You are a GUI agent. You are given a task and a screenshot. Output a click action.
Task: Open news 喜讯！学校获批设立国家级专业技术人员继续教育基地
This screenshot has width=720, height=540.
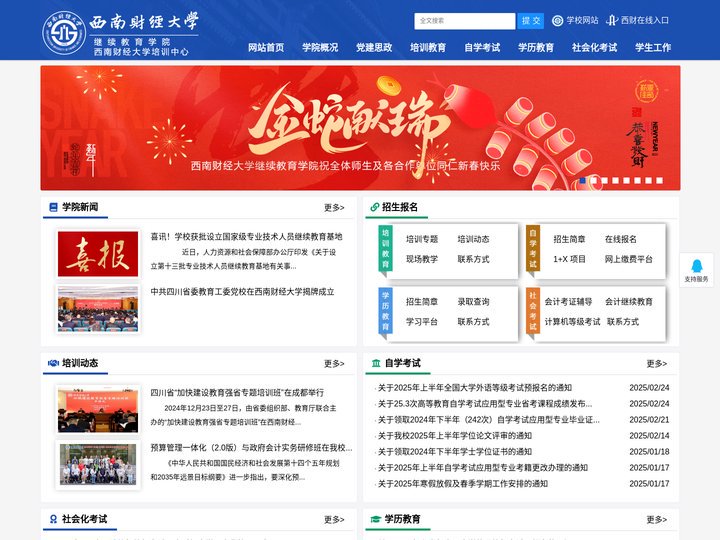pyautogui.click(x=246, y=237)
